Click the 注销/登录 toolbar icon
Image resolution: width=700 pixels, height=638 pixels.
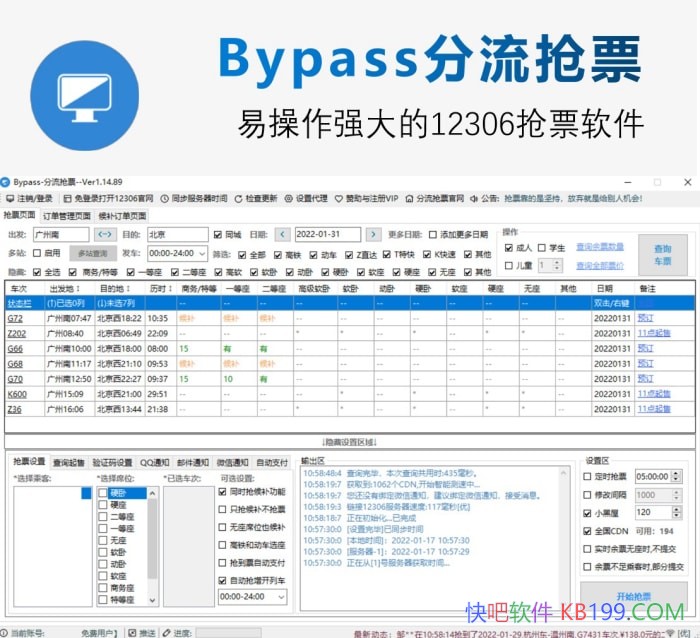tap(30, 198)
